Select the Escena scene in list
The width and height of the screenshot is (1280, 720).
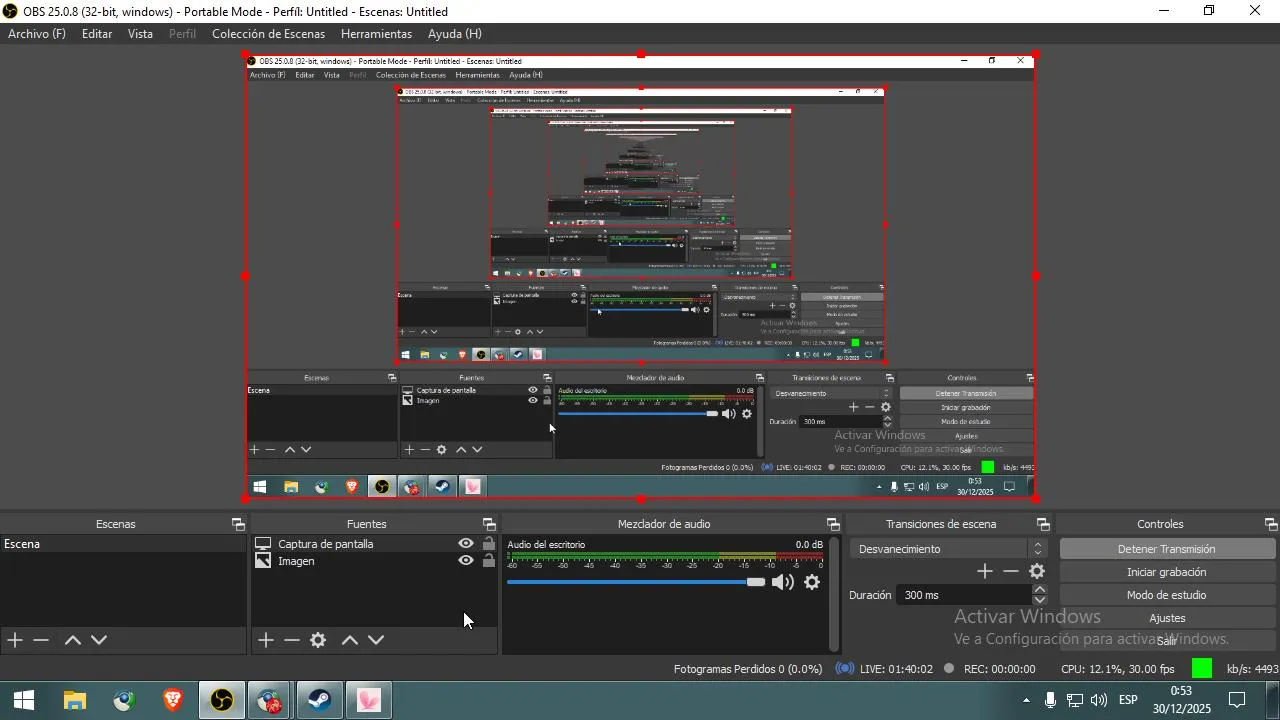(123, 544)
